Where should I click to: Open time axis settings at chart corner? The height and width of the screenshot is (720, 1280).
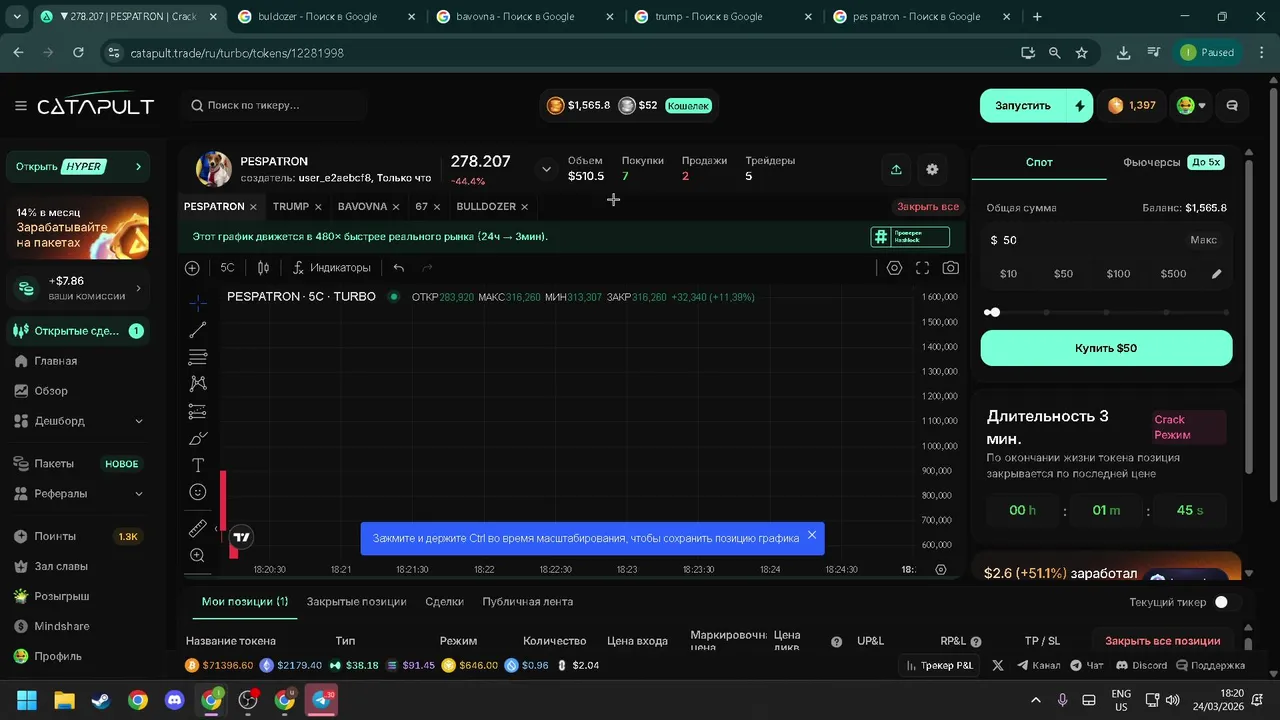[941, 569]
